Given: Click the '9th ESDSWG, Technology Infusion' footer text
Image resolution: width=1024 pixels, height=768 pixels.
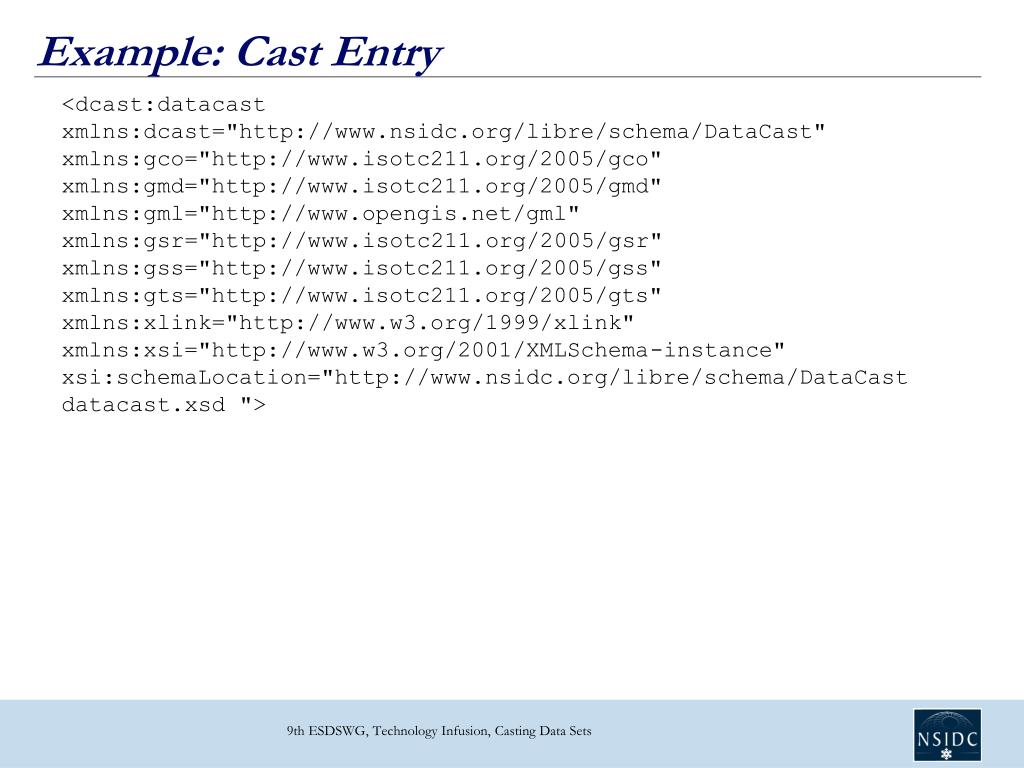Looking at the screenshot, I should click(439, 731).
